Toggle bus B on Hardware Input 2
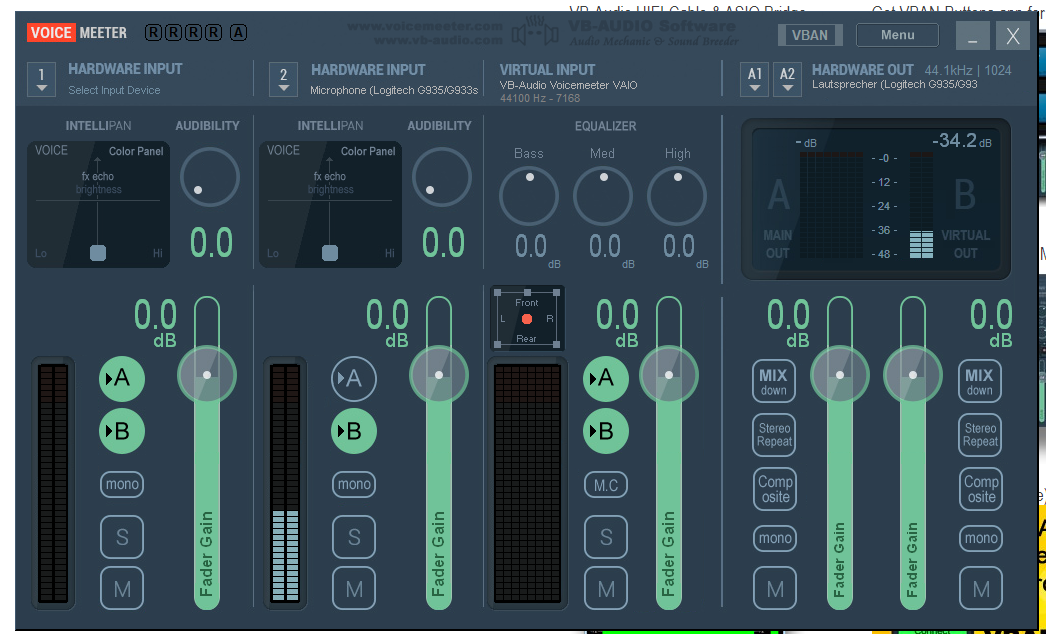 (x=354, y=431)
